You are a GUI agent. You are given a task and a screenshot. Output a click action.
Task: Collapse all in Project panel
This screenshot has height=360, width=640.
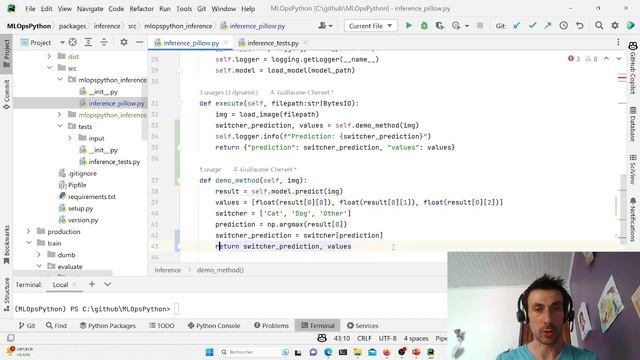coord(104,42)
